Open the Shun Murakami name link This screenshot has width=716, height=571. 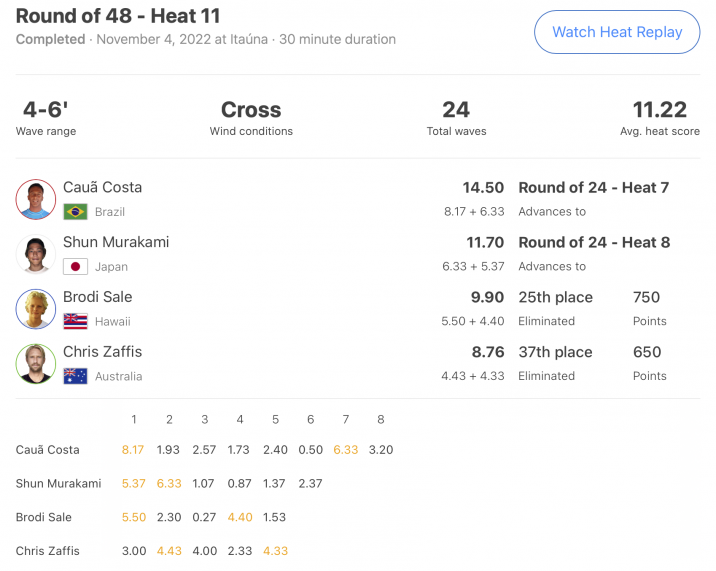[x=116, y=242]
